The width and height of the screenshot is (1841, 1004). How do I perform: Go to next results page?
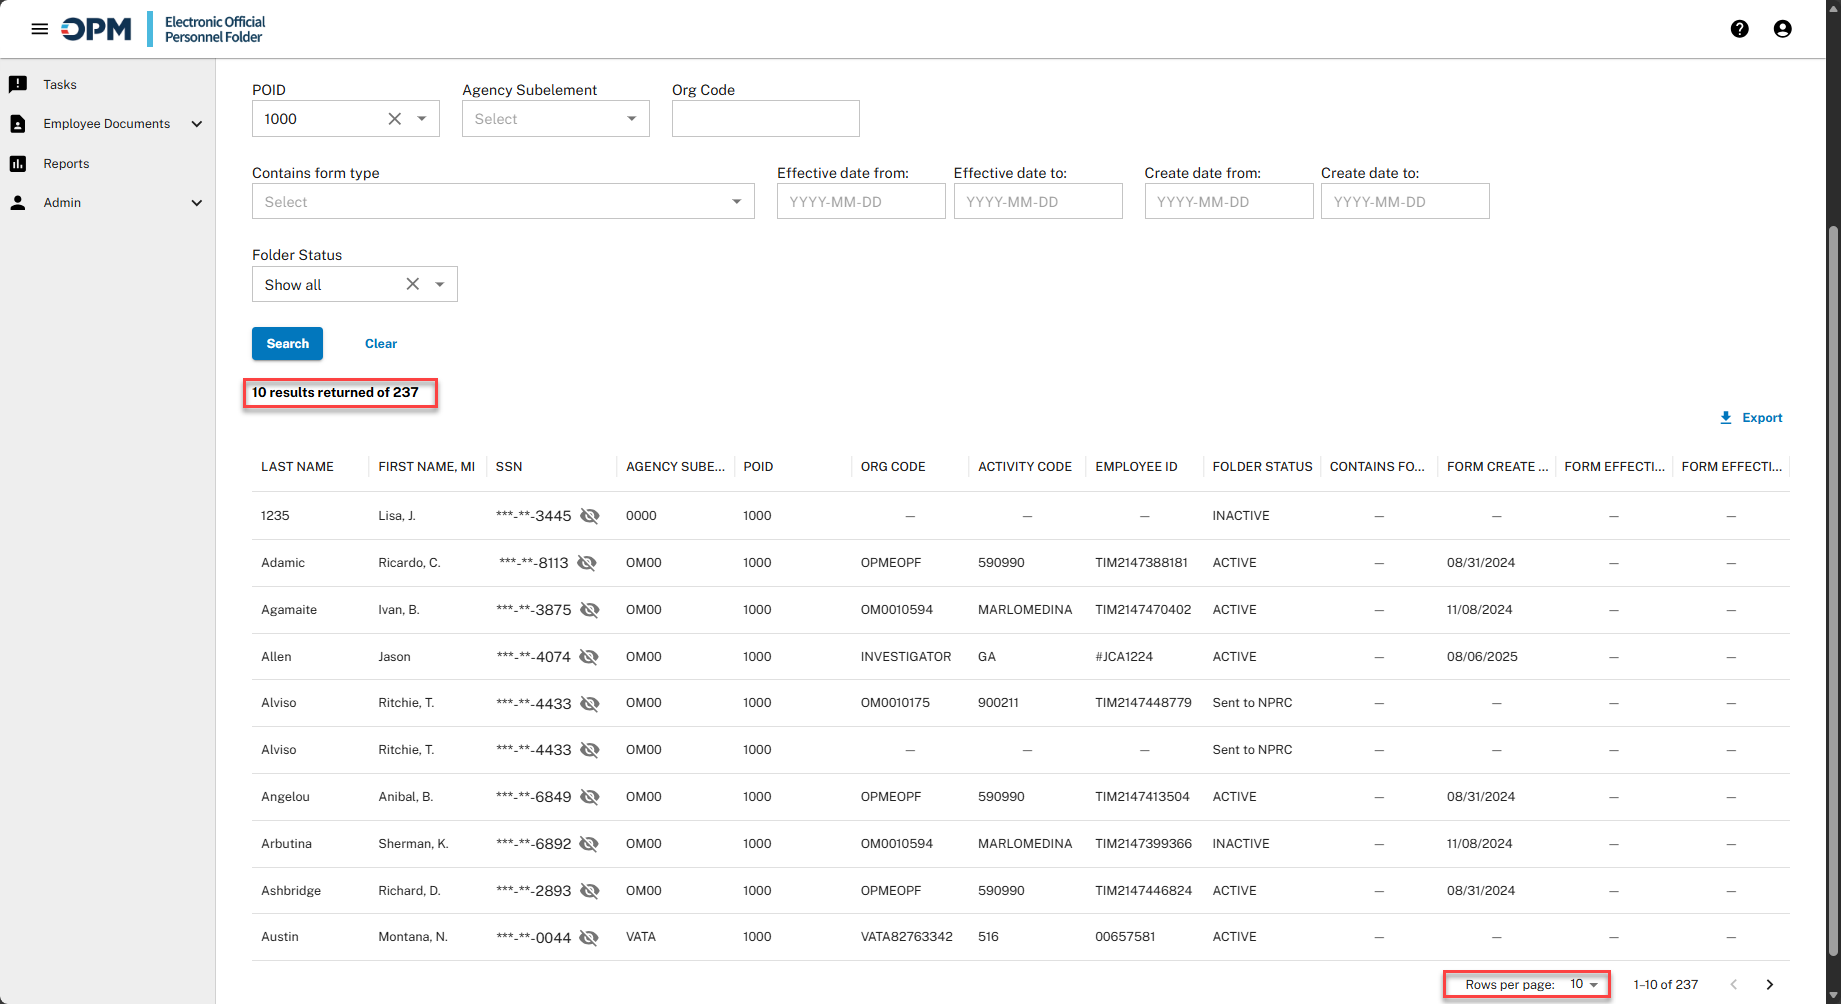click(1770, 985)
